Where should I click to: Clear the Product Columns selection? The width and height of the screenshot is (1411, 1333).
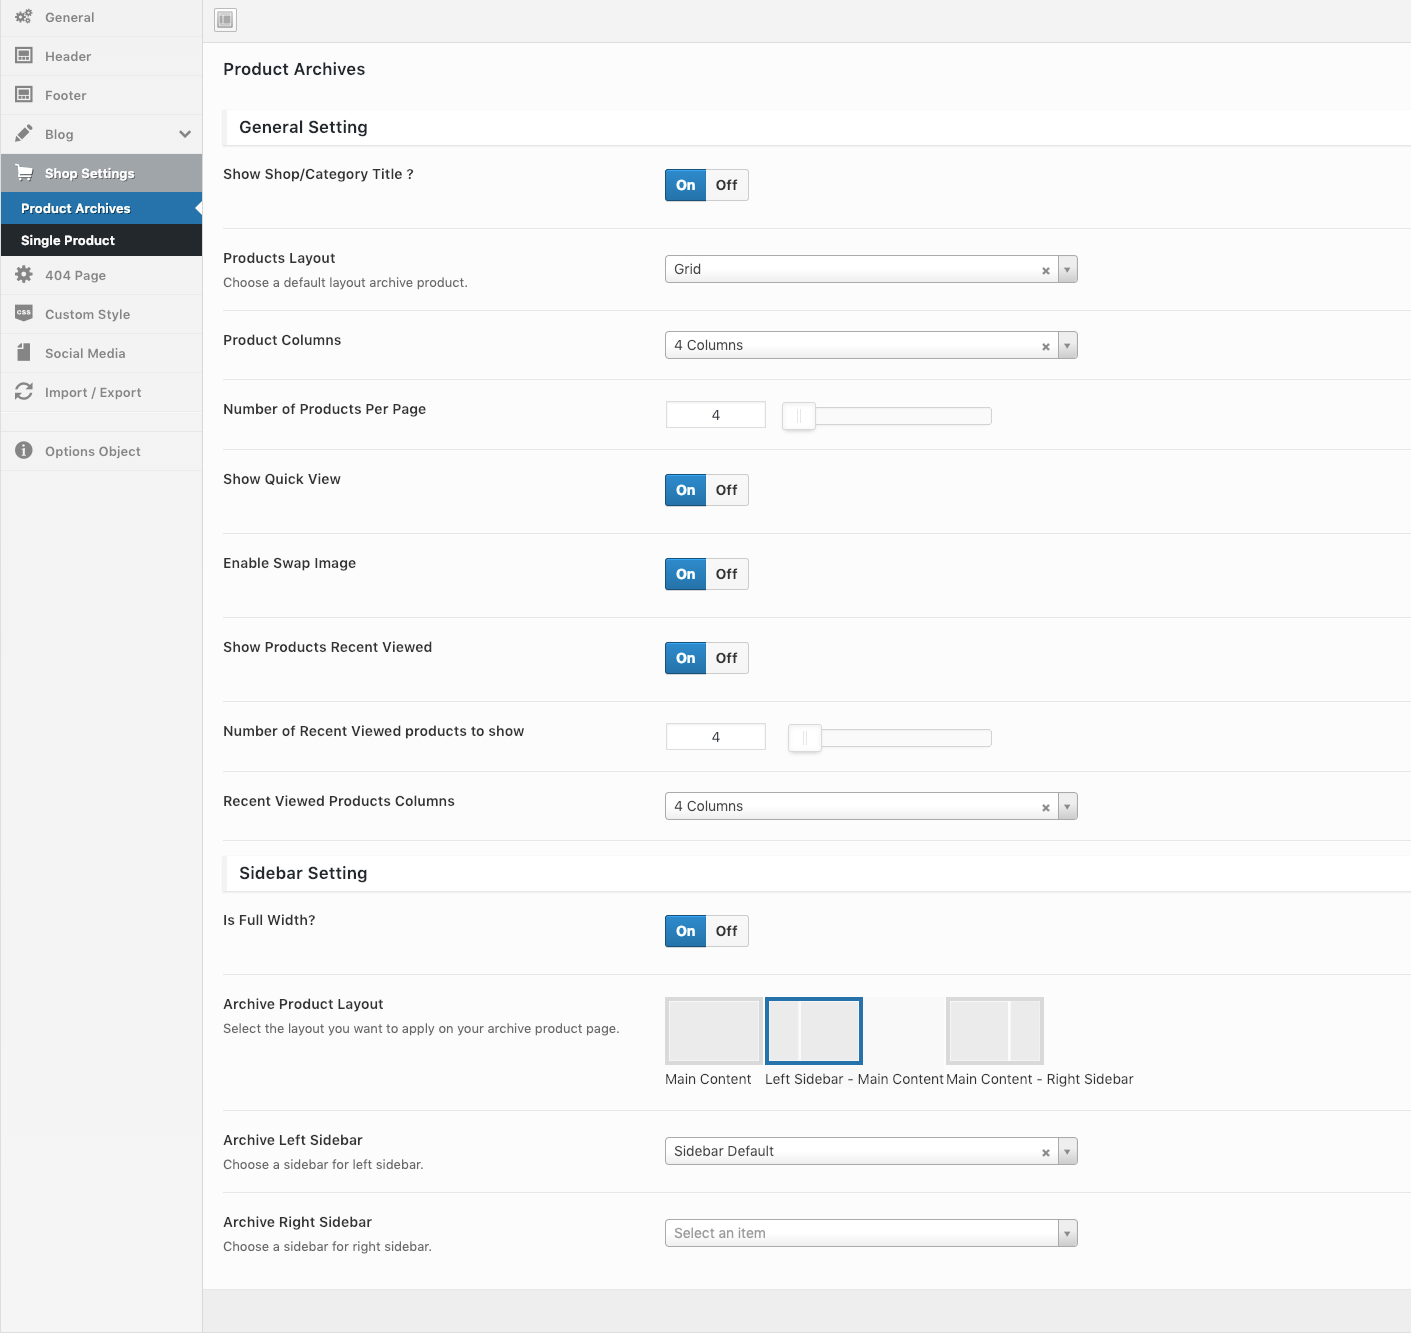(x=1046, y=346)
